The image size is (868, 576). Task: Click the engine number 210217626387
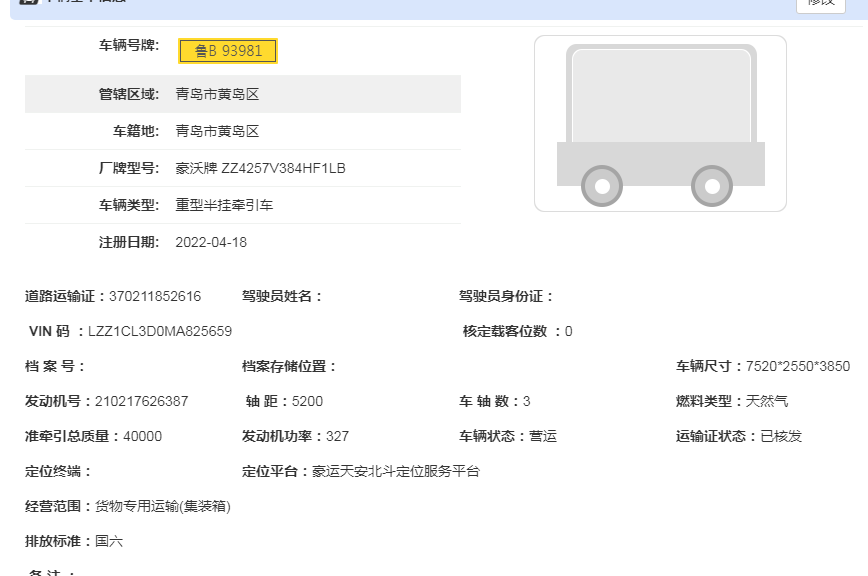tap(141, 401)
